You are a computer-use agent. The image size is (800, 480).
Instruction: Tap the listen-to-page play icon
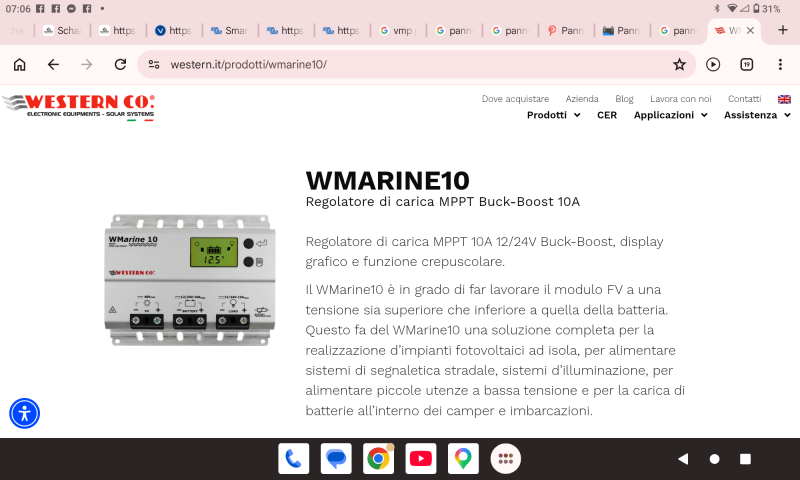pos(713,65)
